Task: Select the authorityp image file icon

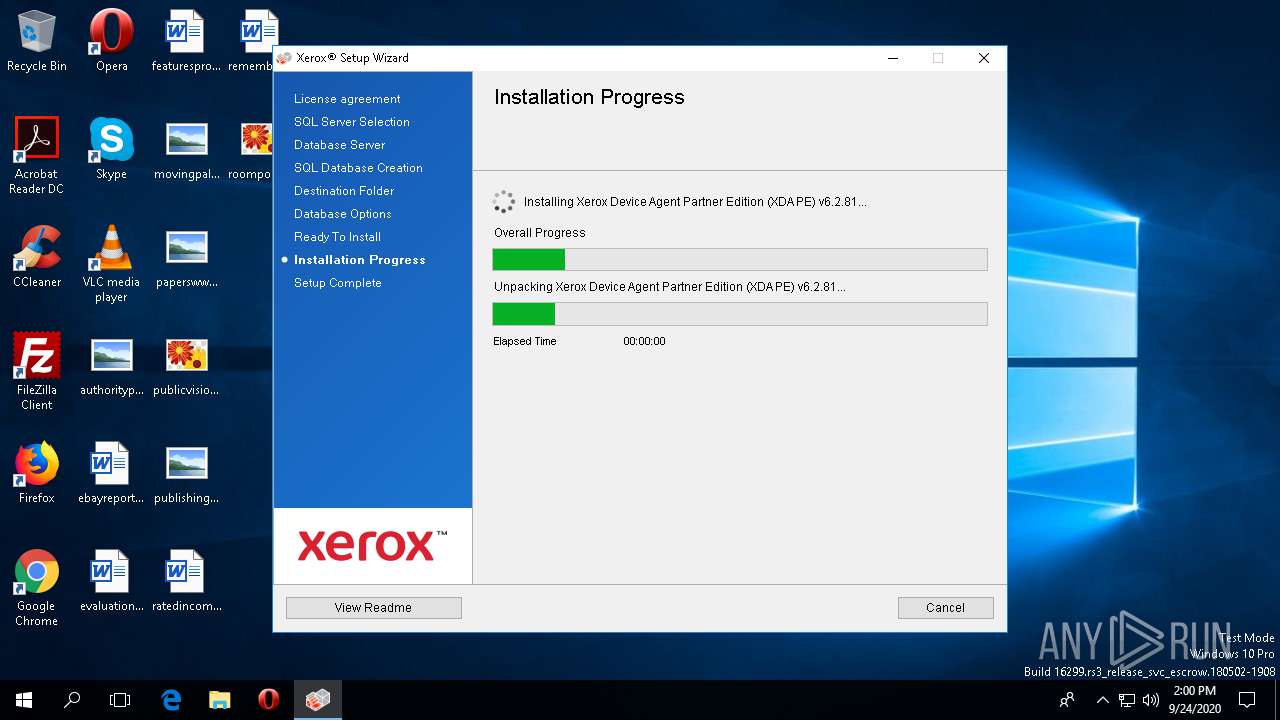Action: pos(111,365)
